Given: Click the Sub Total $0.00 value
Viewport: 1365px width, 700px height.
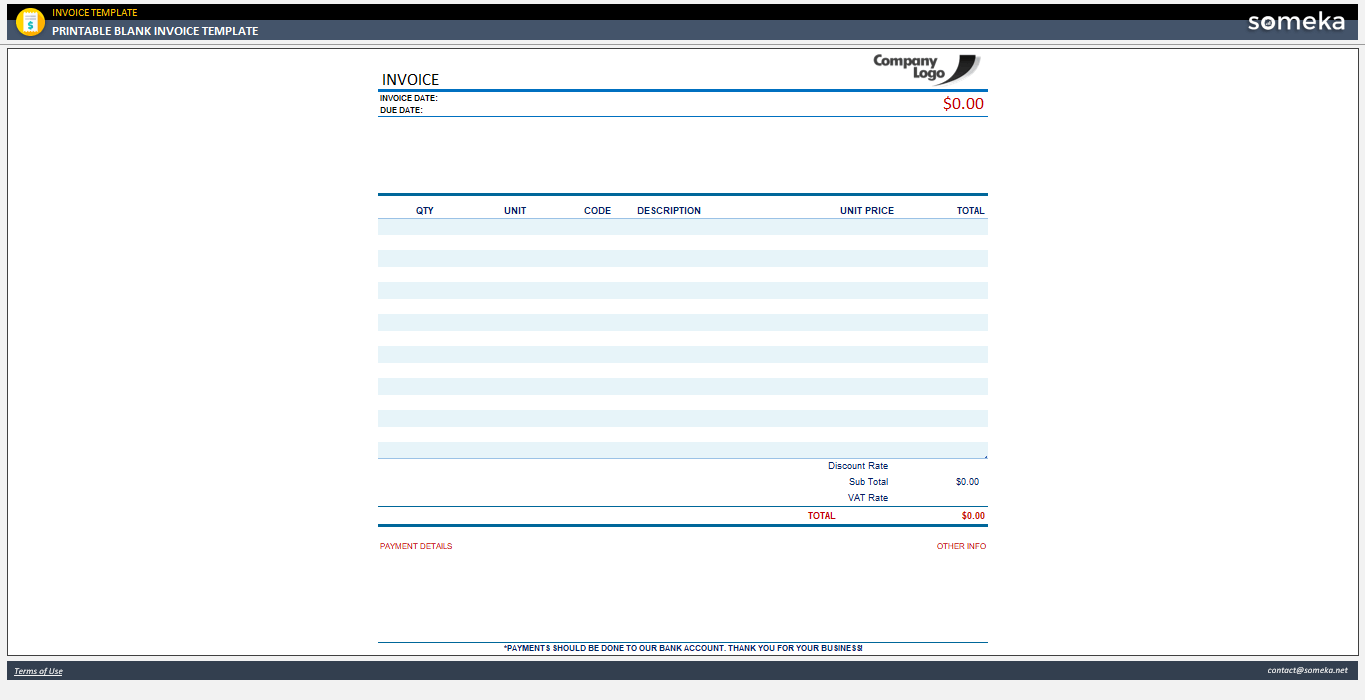Looking at the screenshot, I should (x=966, y=481).
